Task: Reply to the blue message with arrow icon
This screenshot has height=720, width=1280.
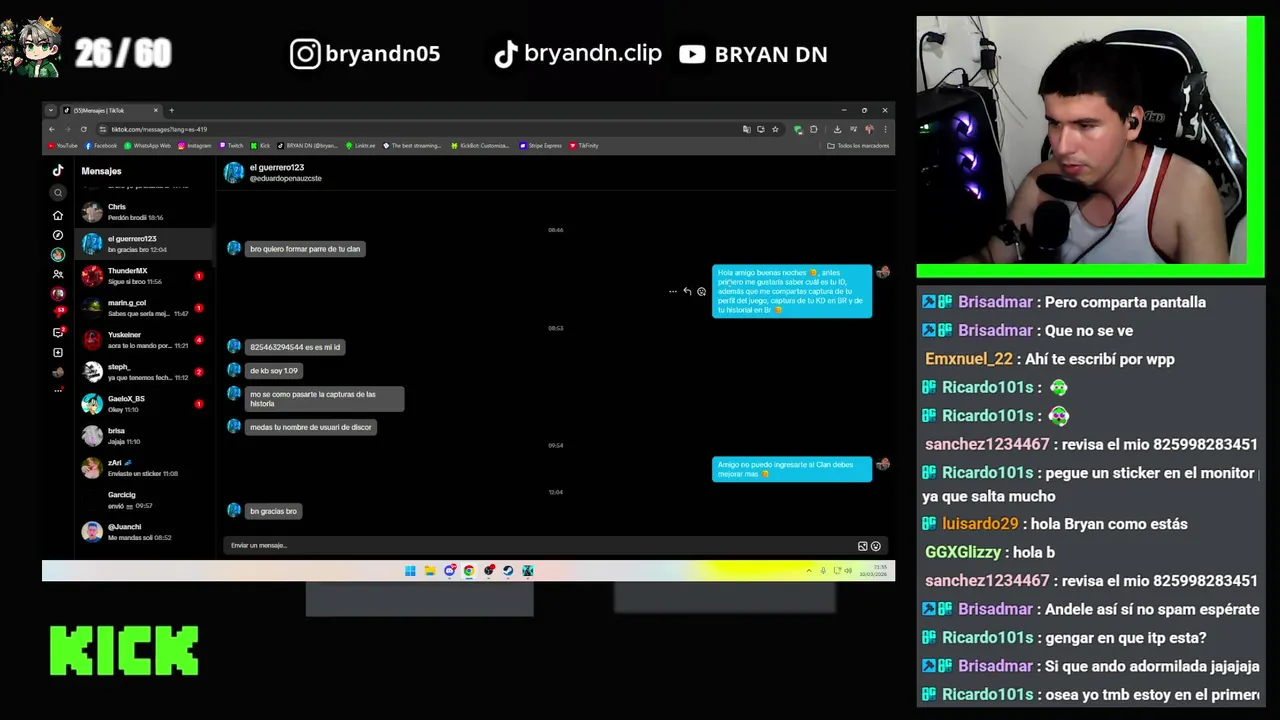Action: [687, 291]
